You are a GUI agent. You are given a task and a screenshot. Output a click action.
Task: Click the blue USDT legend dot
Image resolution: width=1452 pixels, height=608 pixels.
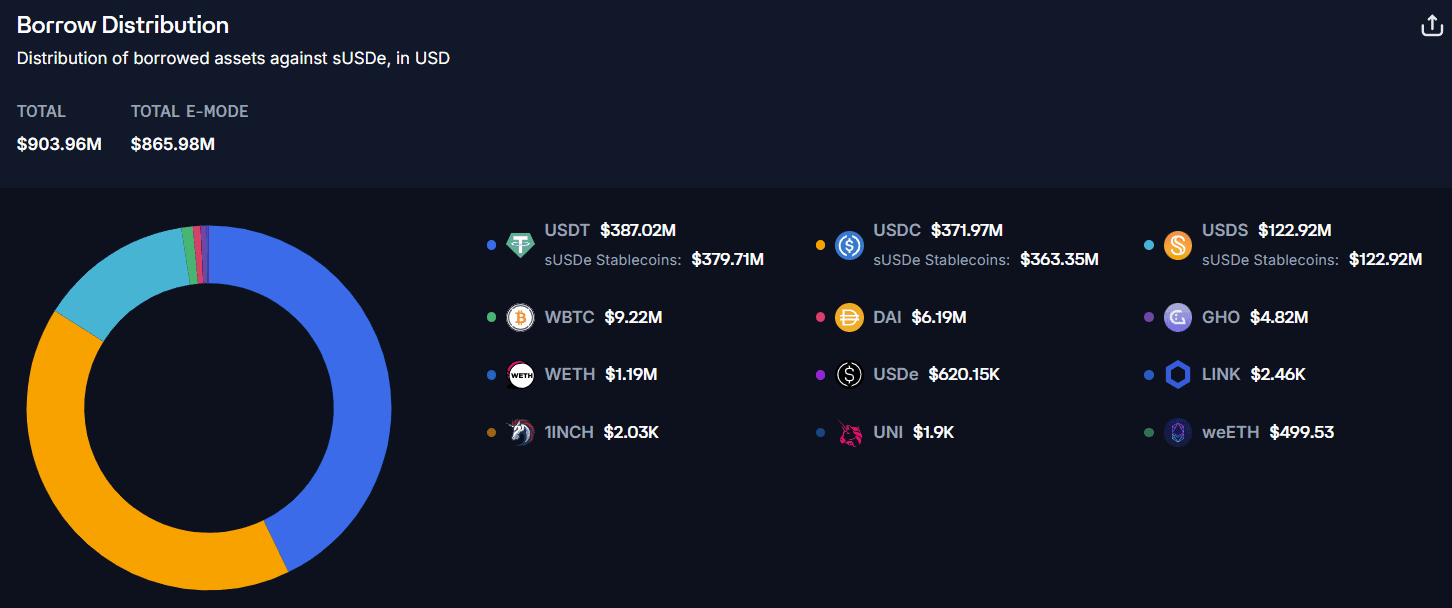pyautogui.click(x=491, y=245)
